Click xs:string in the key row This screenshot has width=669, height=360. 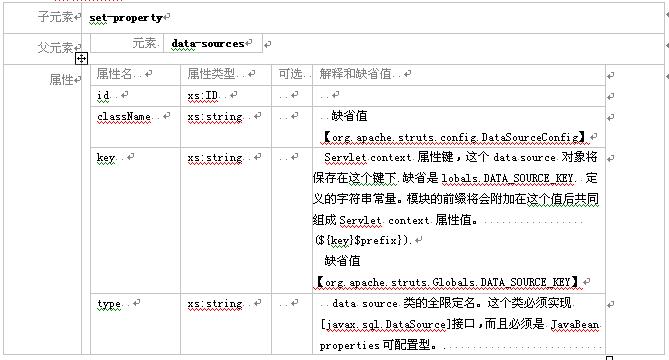(215, 158)
